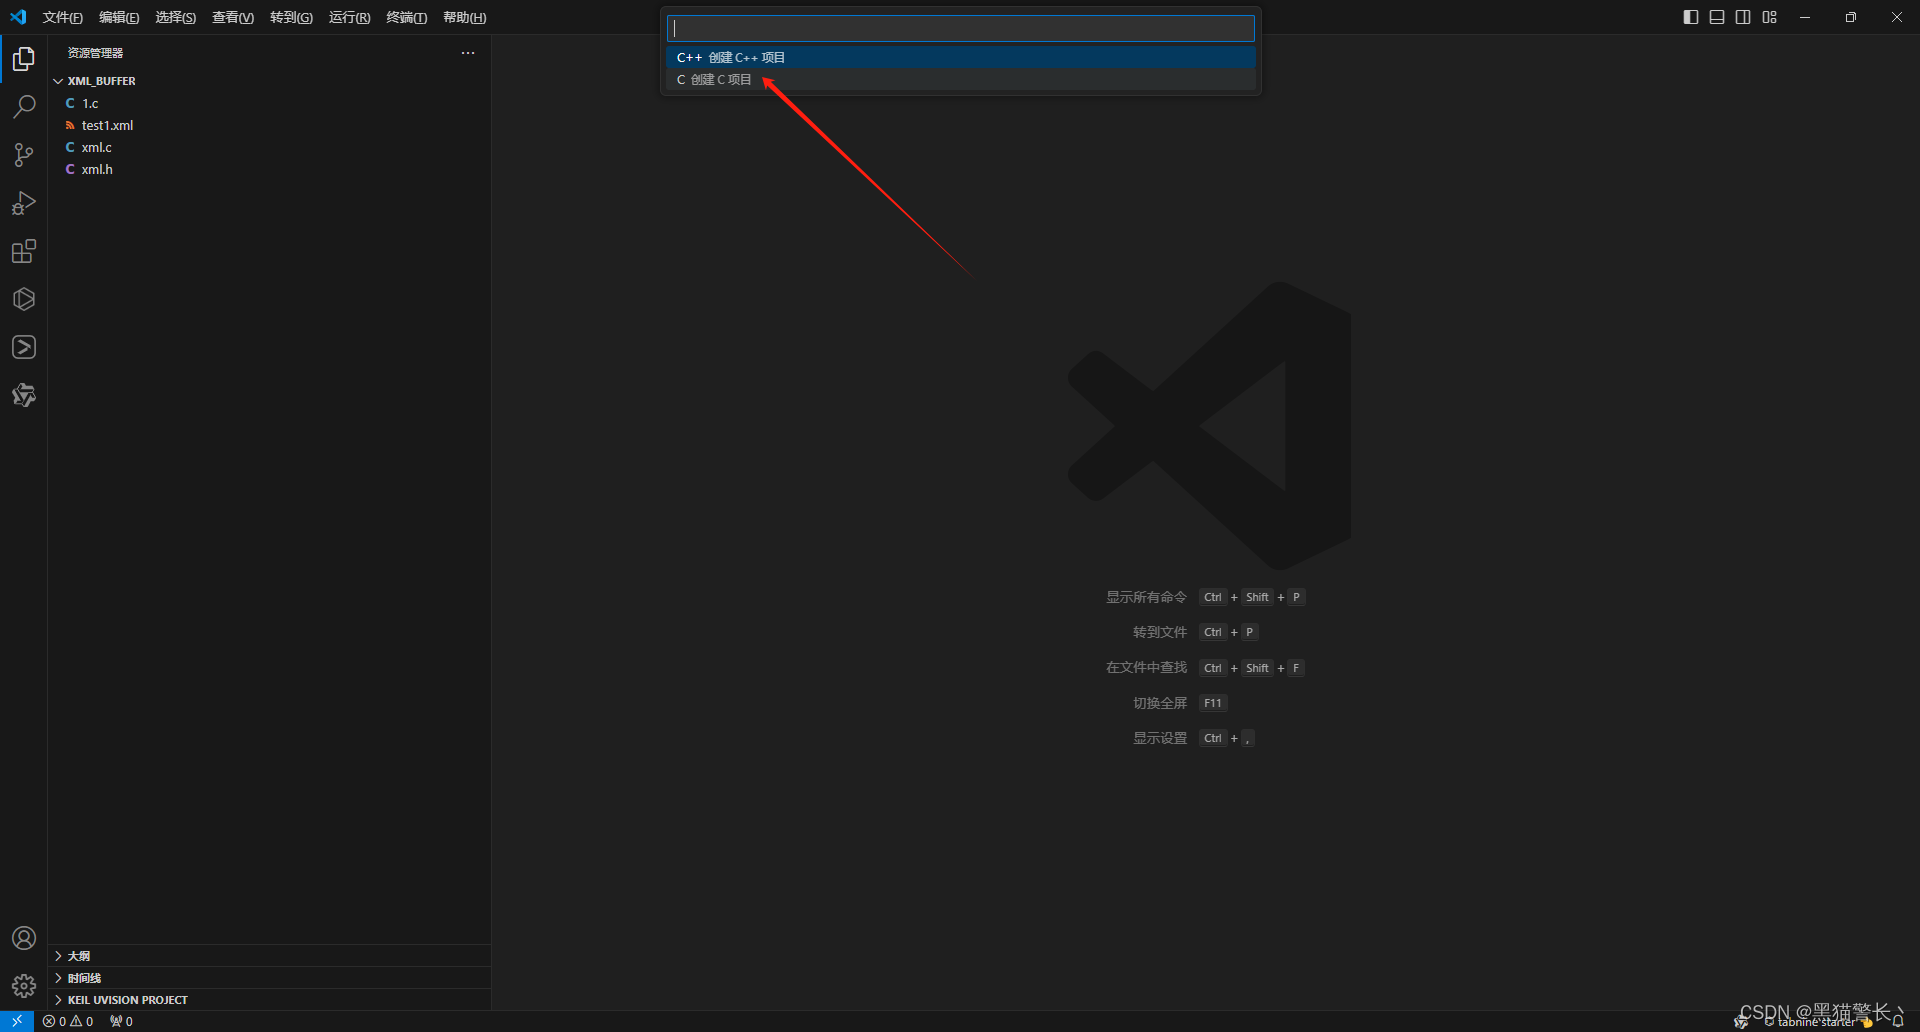Open the Manage gear icon
This screenshot has height=1032, width=1920.
click(x=24, y=986)
